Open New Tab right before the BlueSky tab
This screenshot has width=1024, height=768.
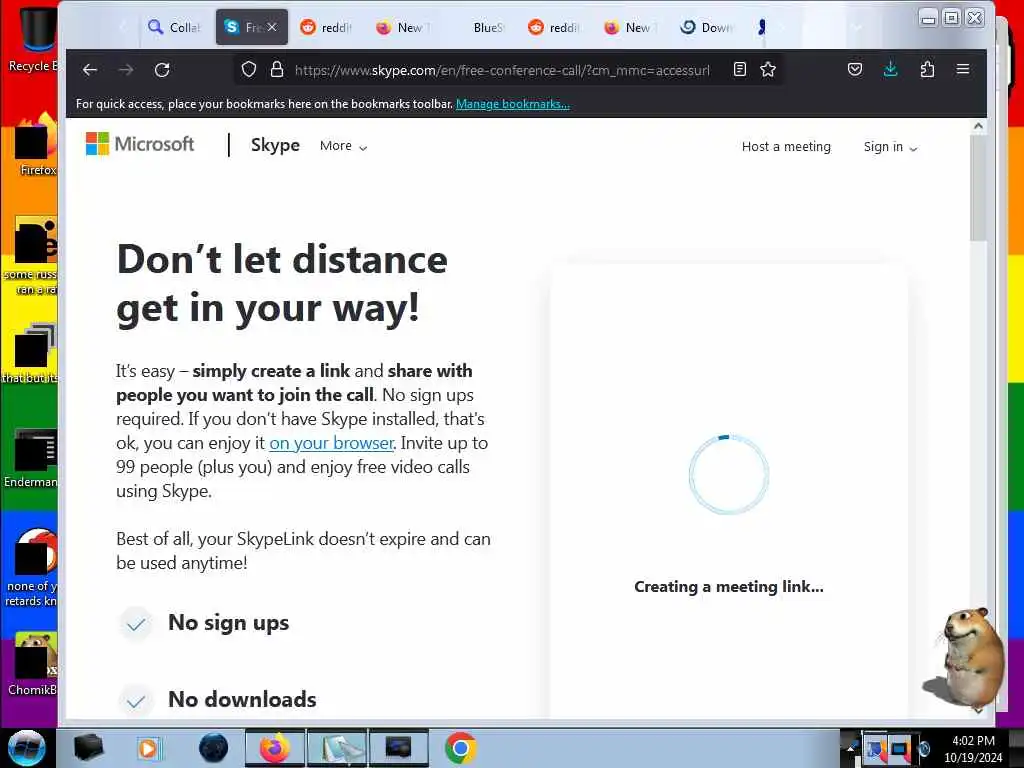(x=401, y=27)
